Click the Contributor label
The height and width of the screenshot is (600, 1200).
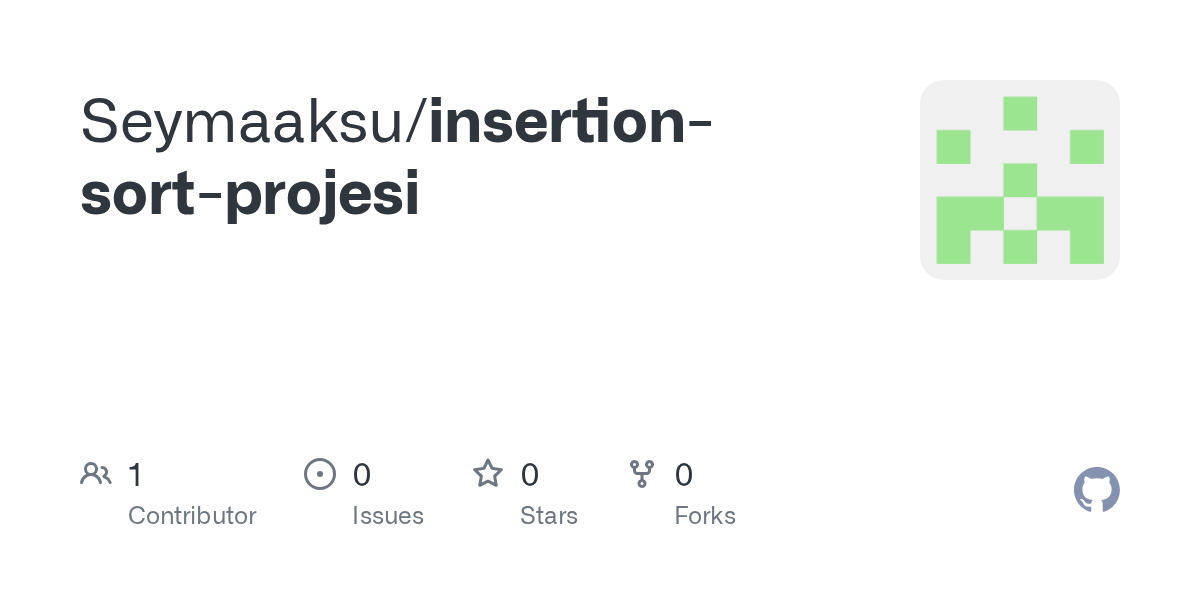pos(192,516)
